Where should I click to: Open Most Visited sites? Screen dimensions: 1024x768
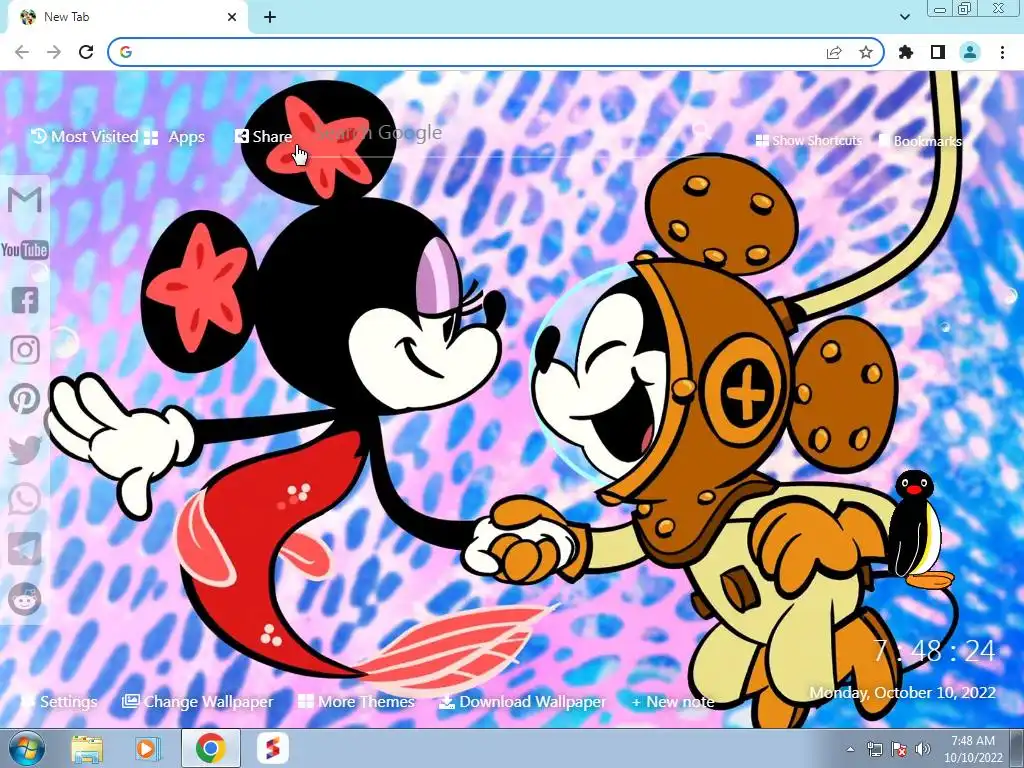coord(85,136)
